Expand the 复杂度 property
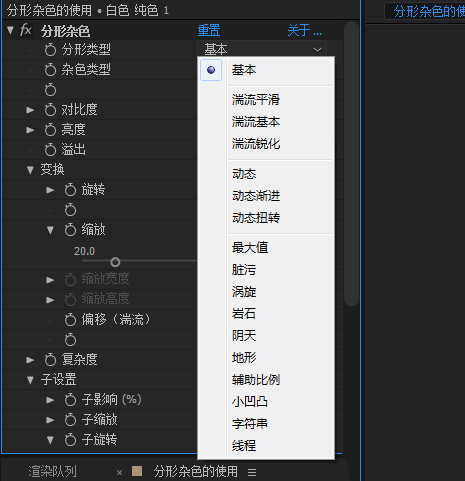The image size is (465, 481). click(30, 360)
